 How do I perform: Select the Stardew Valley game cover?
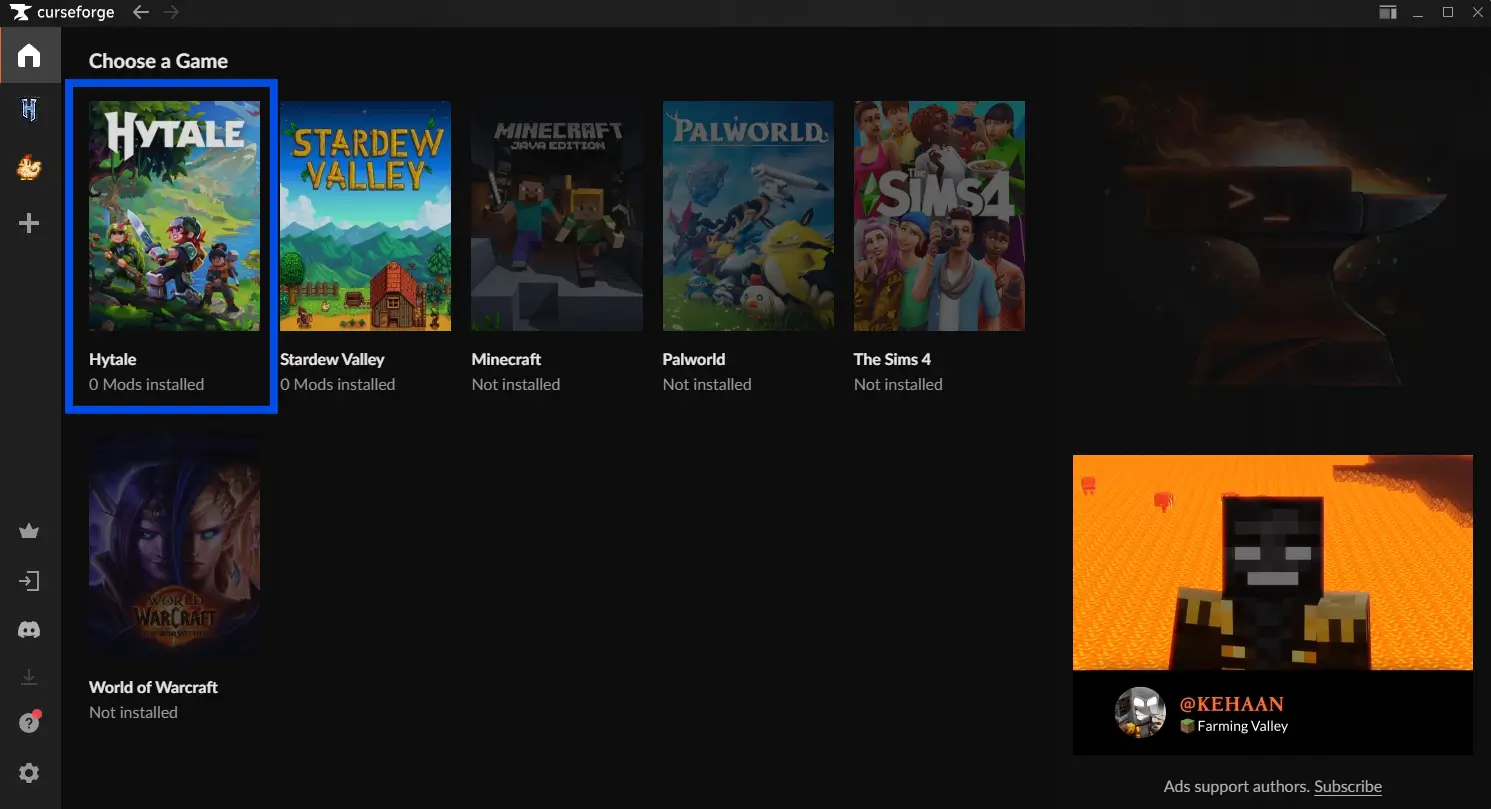click(365, 216)
